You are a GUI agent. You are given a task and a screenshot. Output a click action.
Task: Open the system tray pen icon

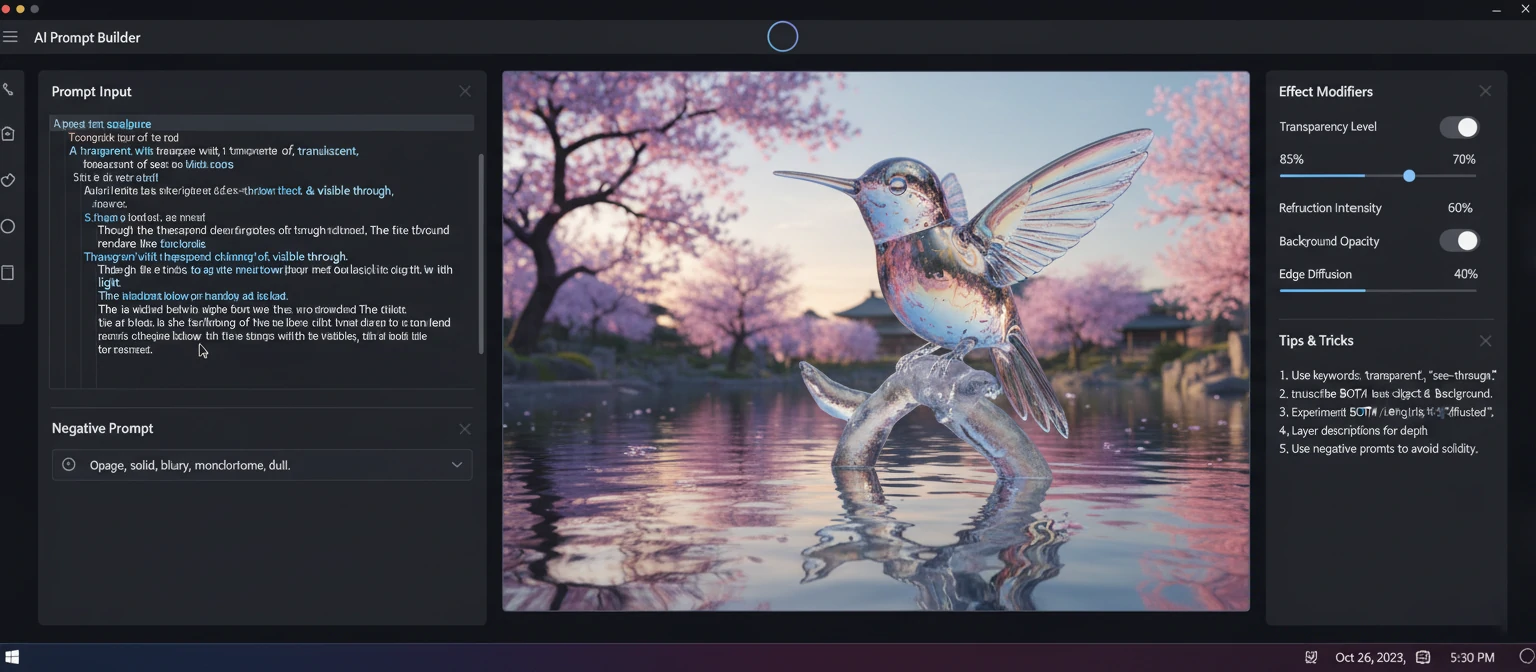[1312, 657]
